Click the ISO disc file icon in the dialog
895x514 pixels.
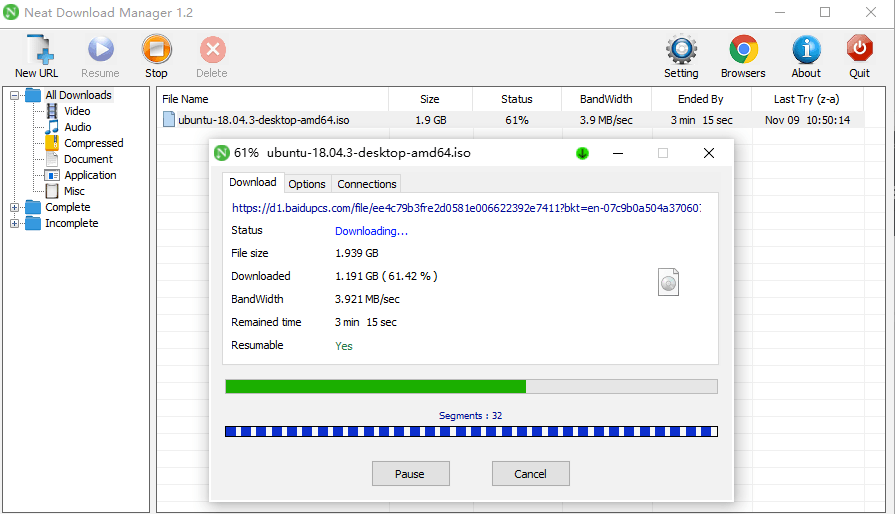pos(668,282)
